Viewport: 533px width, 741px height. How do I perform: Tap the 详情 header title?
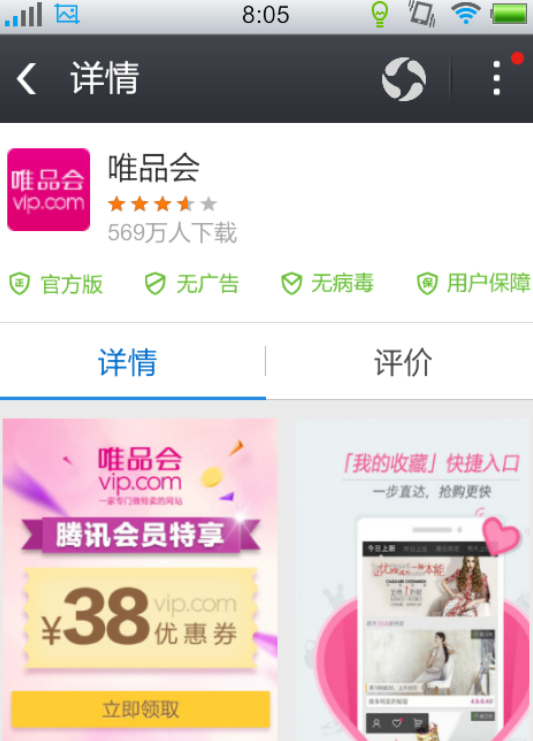tap(105, 78)
